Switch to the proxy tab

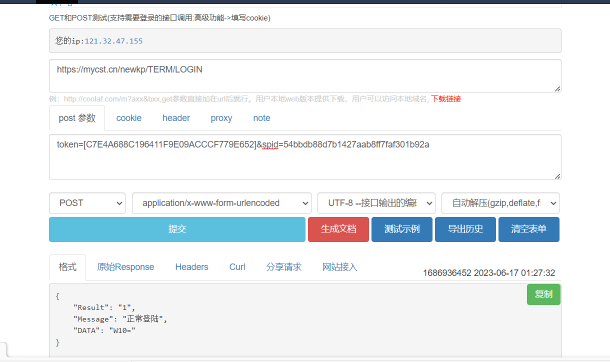pos(221,118)
